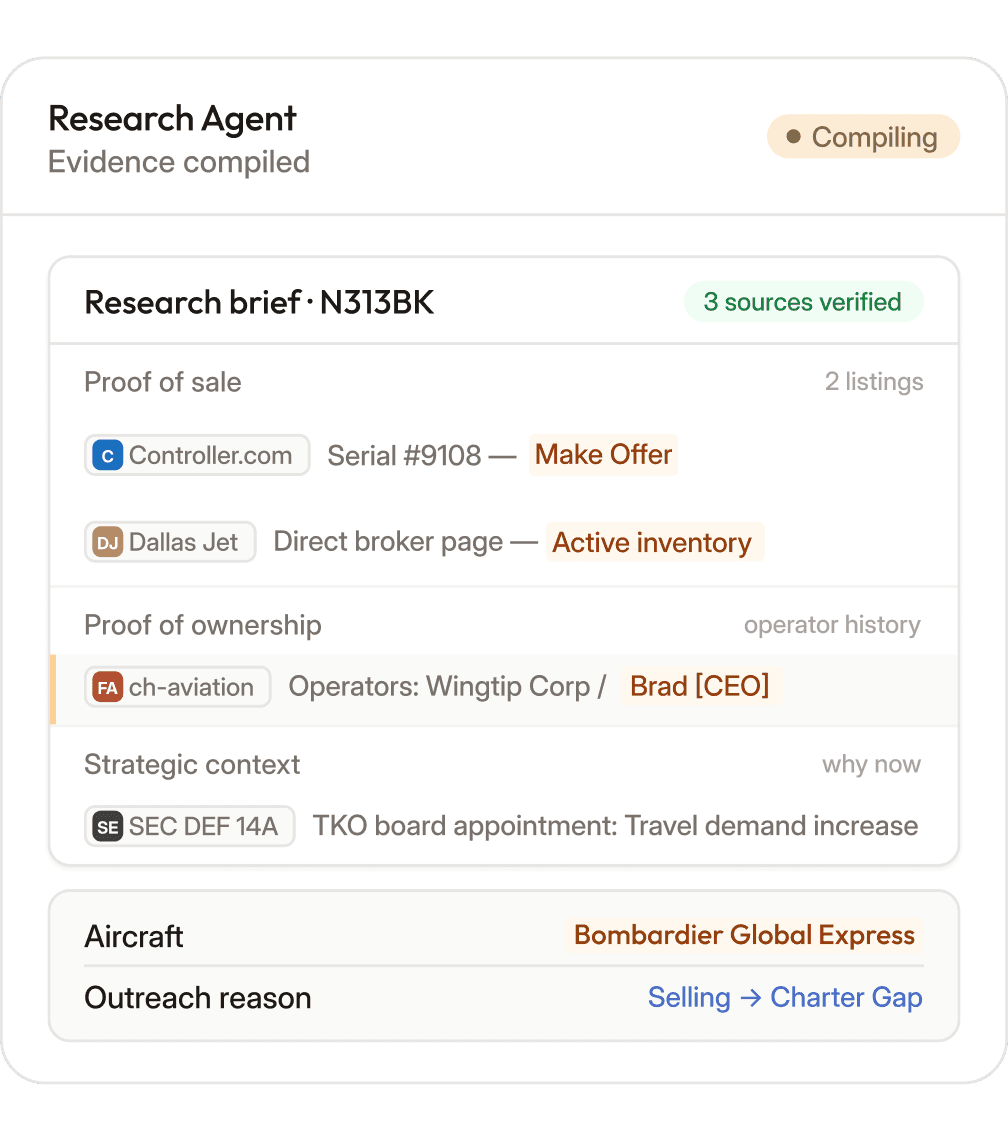Screen dimensions: 1008x1143
Task: Click the Research brief N313BK heading
Action: [x=259, y=302]
